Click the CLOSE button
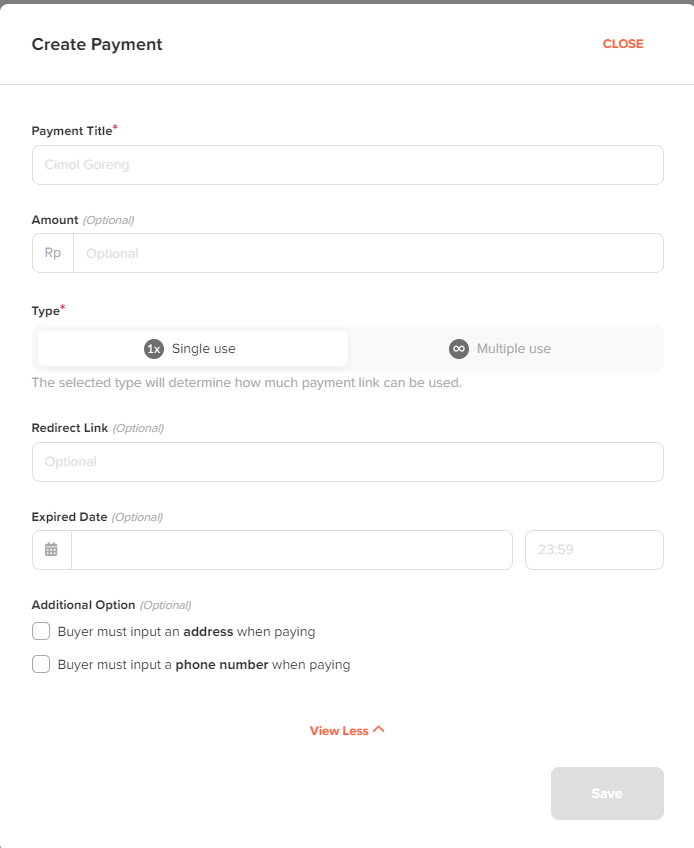Screen dimensions: 694x848 [x=622, y=44]
